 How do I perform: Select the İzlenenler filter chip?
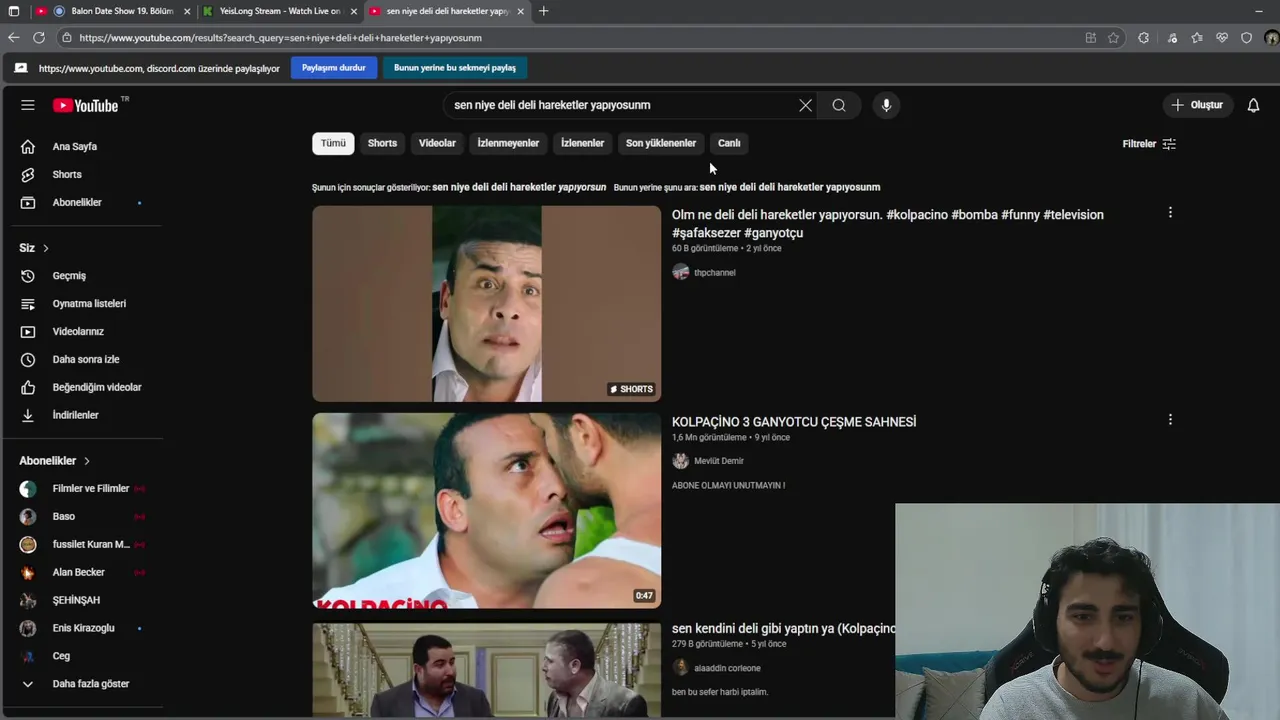point(582,143)
